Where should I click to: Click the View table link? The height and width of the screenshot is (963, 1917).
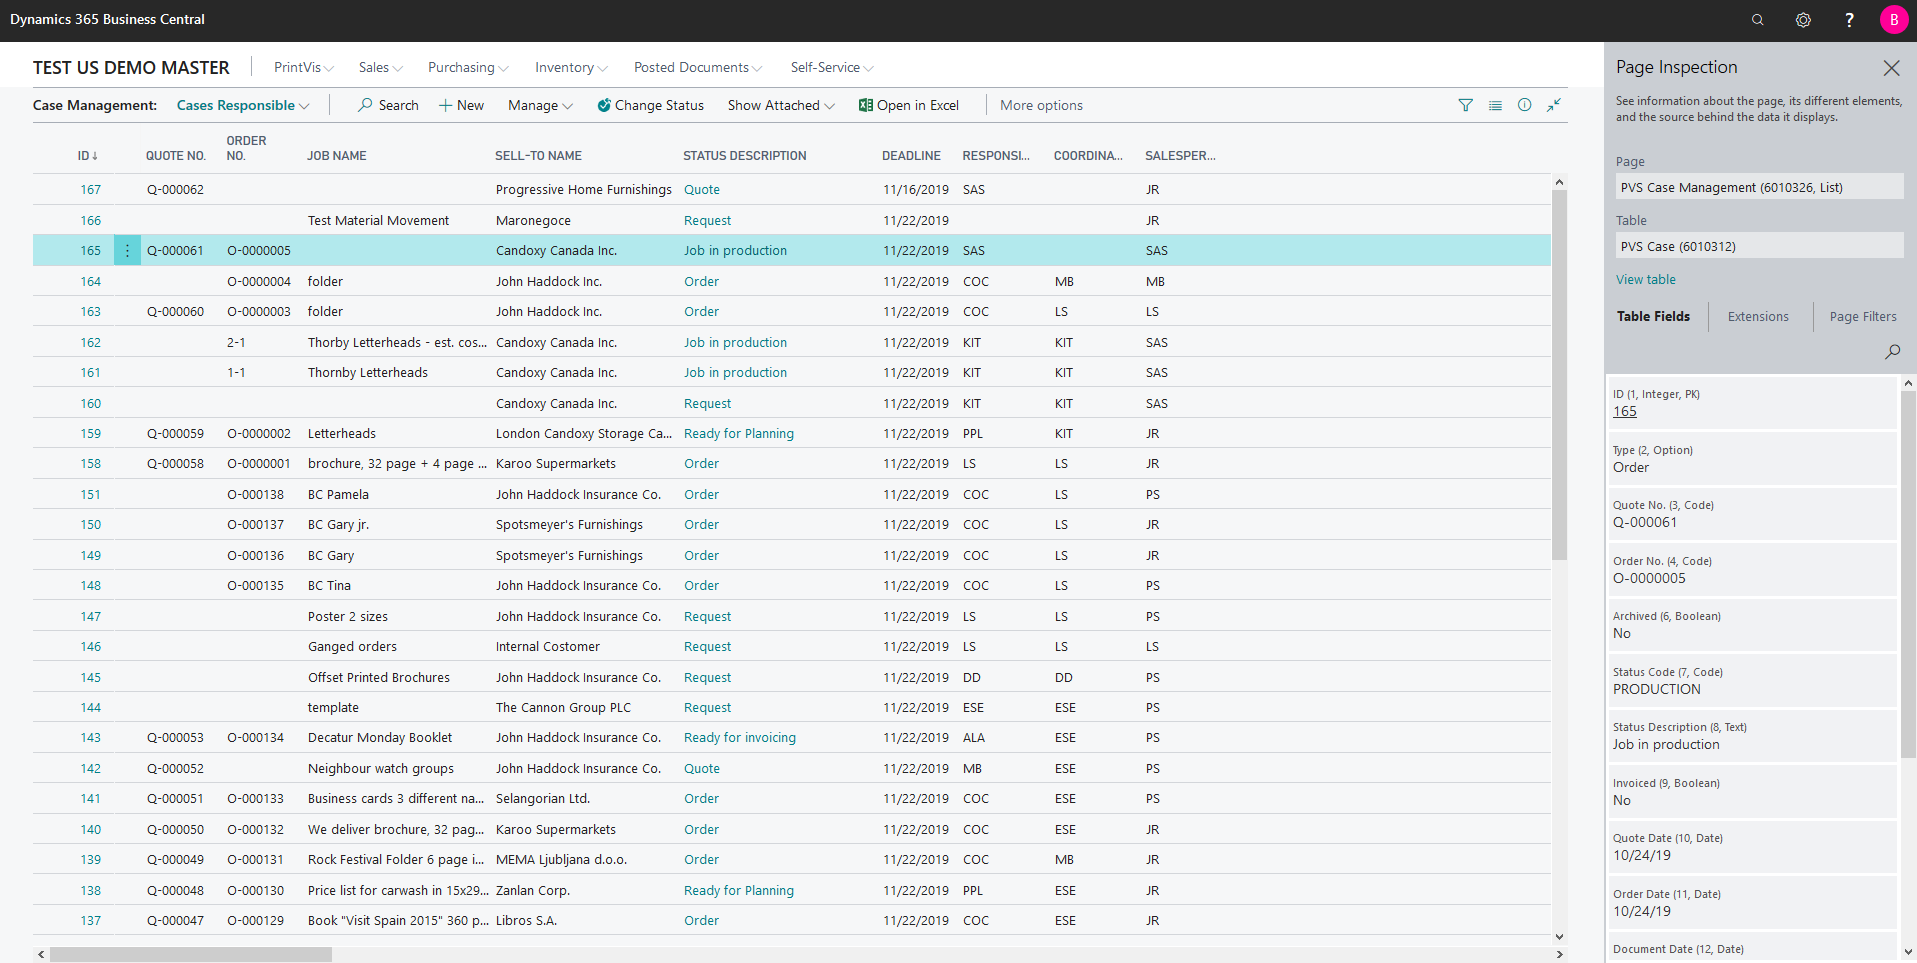1646,280
